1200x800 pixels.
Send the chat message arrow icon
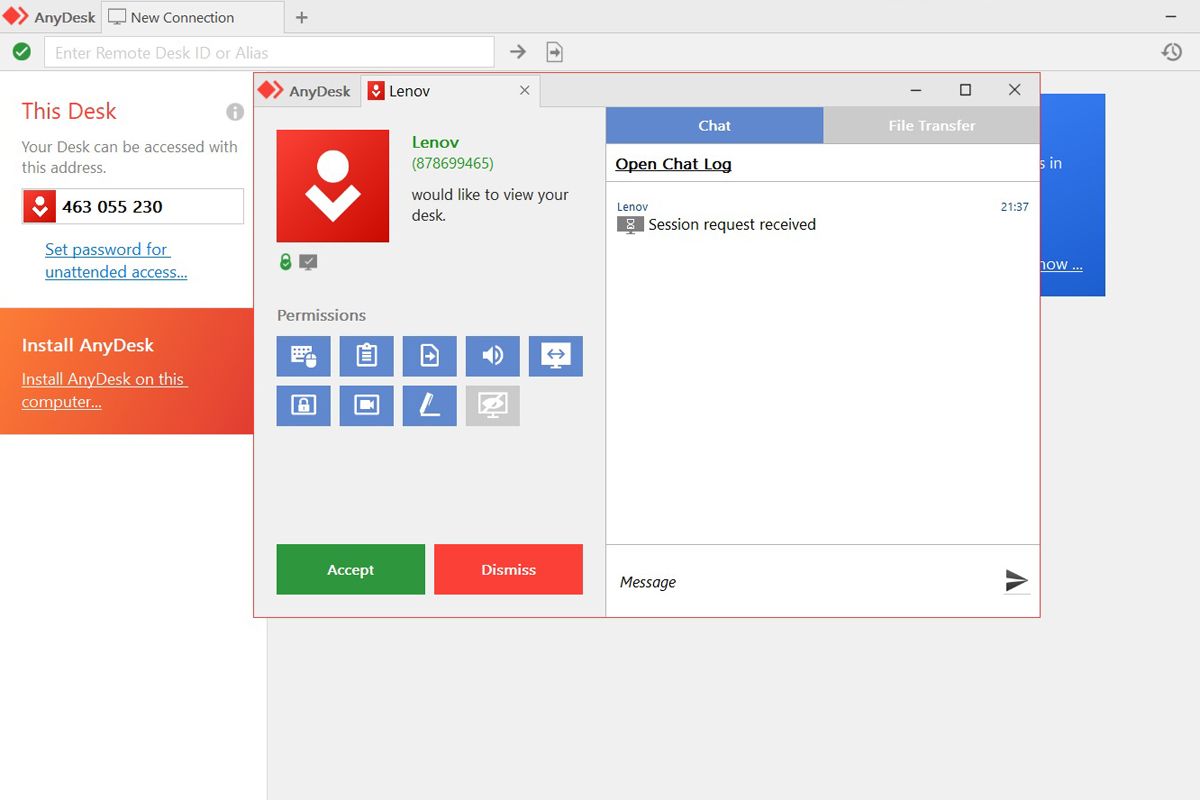tap(1016, 580)
